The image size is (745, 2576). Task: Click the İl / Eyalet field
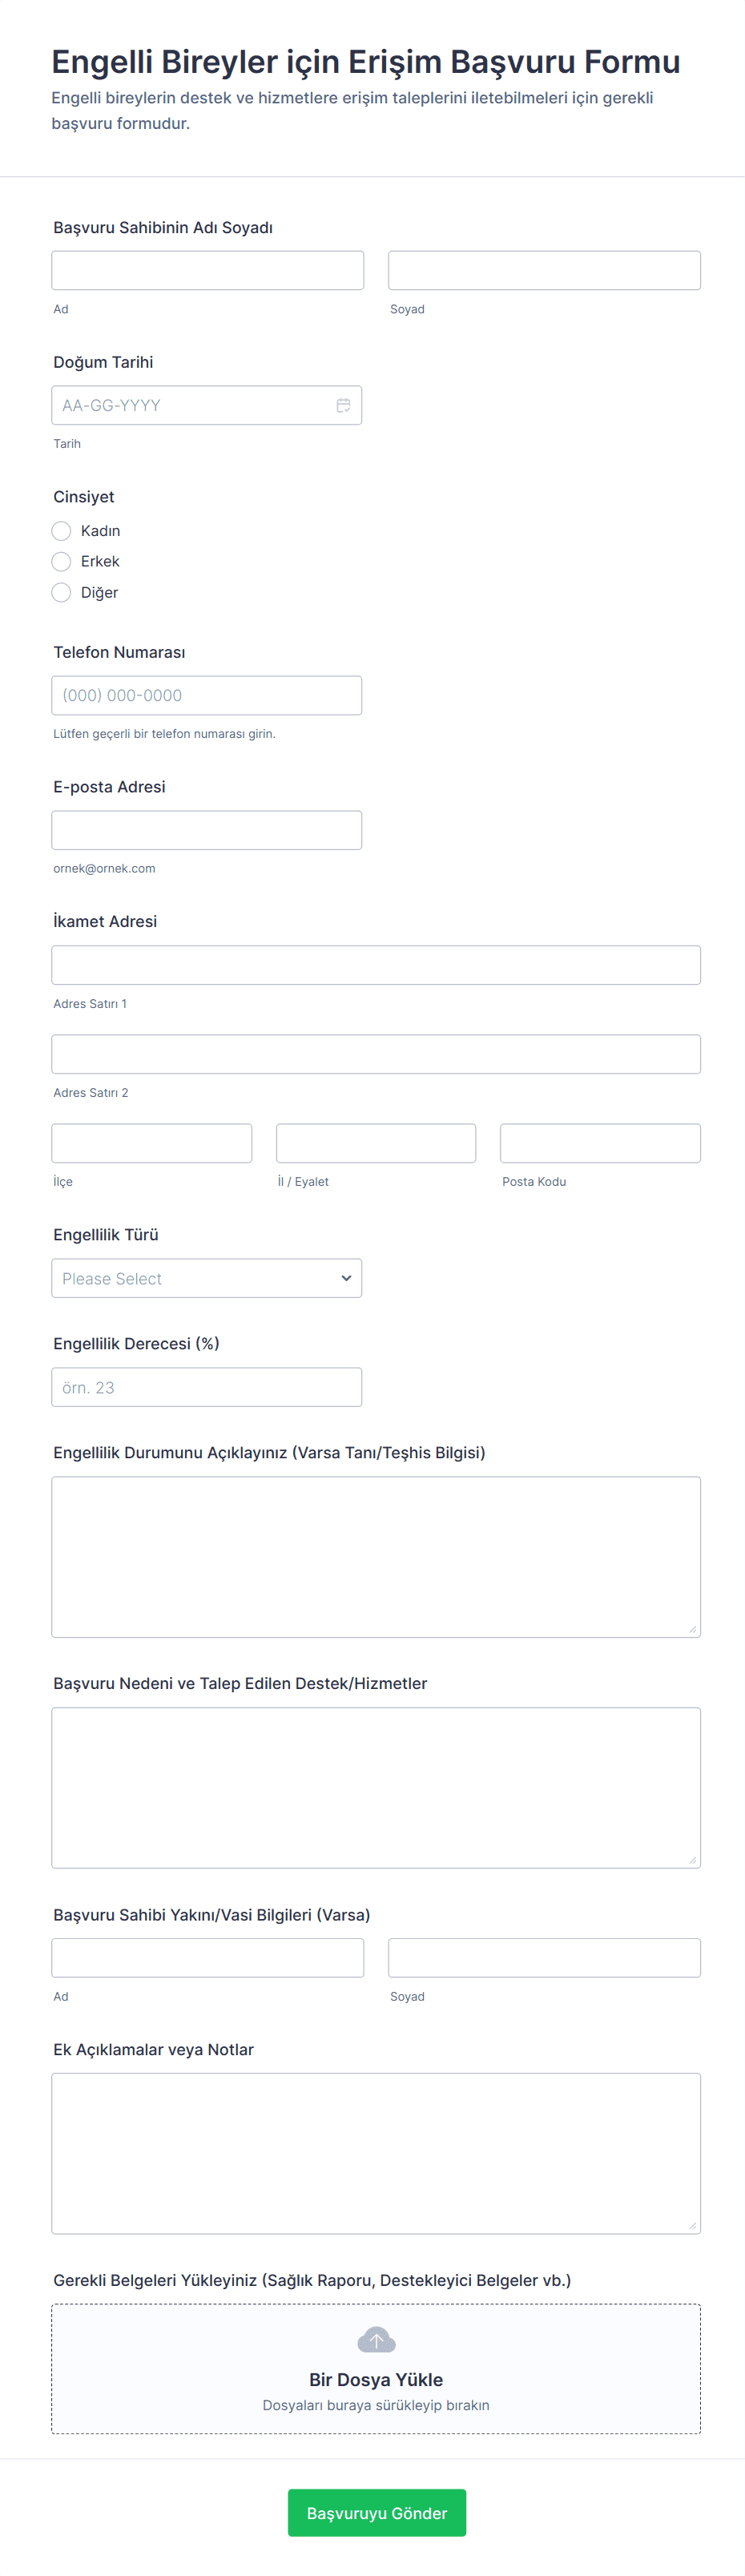(x=376, y=1143)
